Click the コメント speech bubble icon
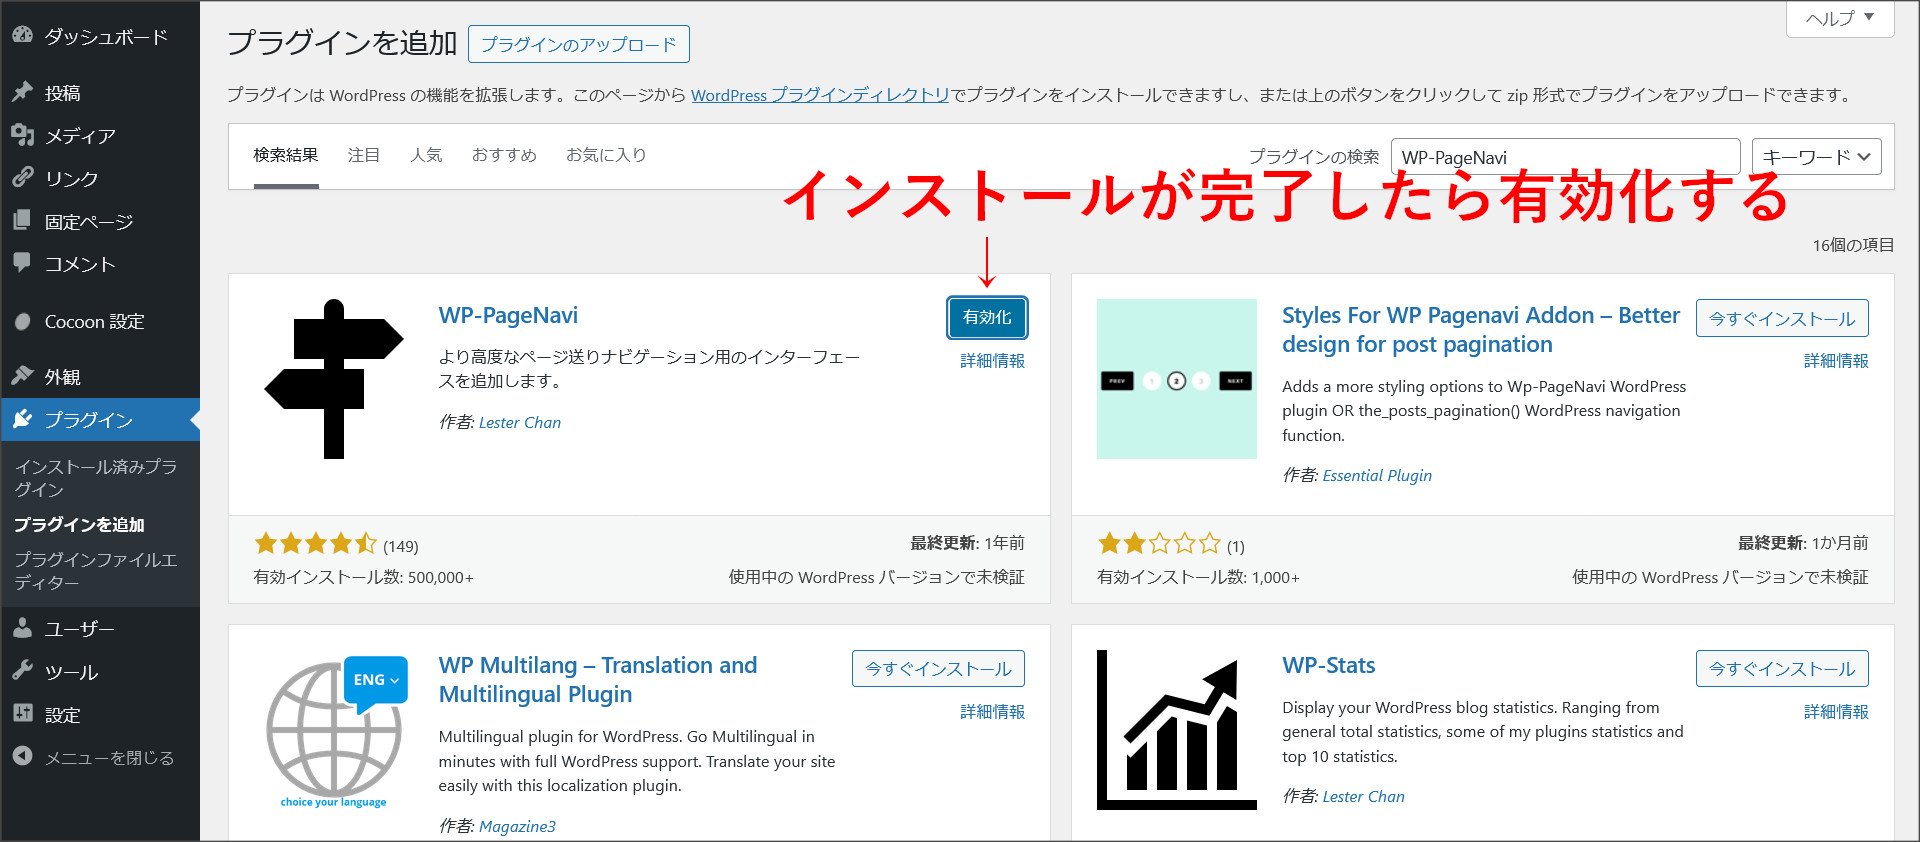 coord(22,263)
